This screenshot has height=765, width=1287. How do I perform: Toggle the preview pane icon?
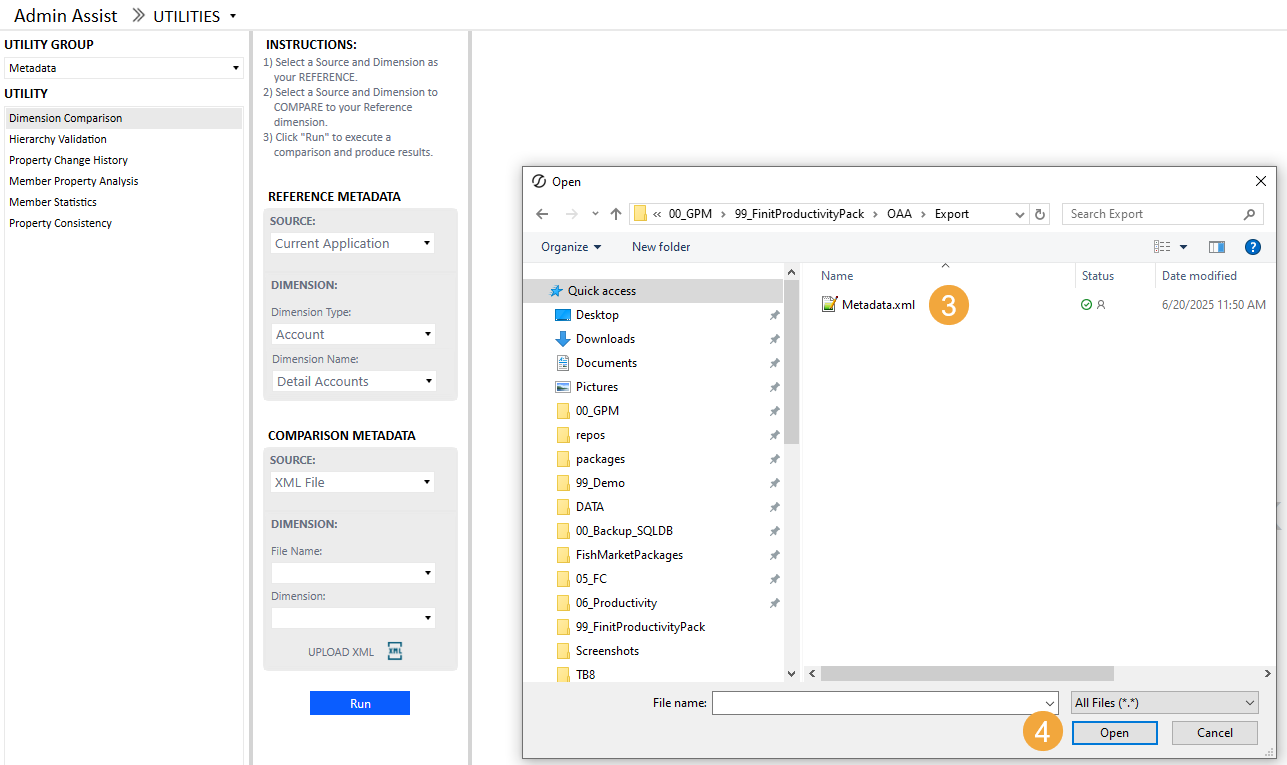[x=1216, y=247]
